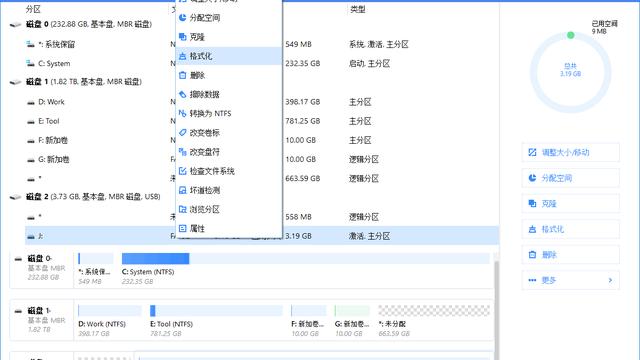Choose 分配空间 in the context menu
Image resolution: width=640 pixels, height=360 pixels.
click(229, 18)
